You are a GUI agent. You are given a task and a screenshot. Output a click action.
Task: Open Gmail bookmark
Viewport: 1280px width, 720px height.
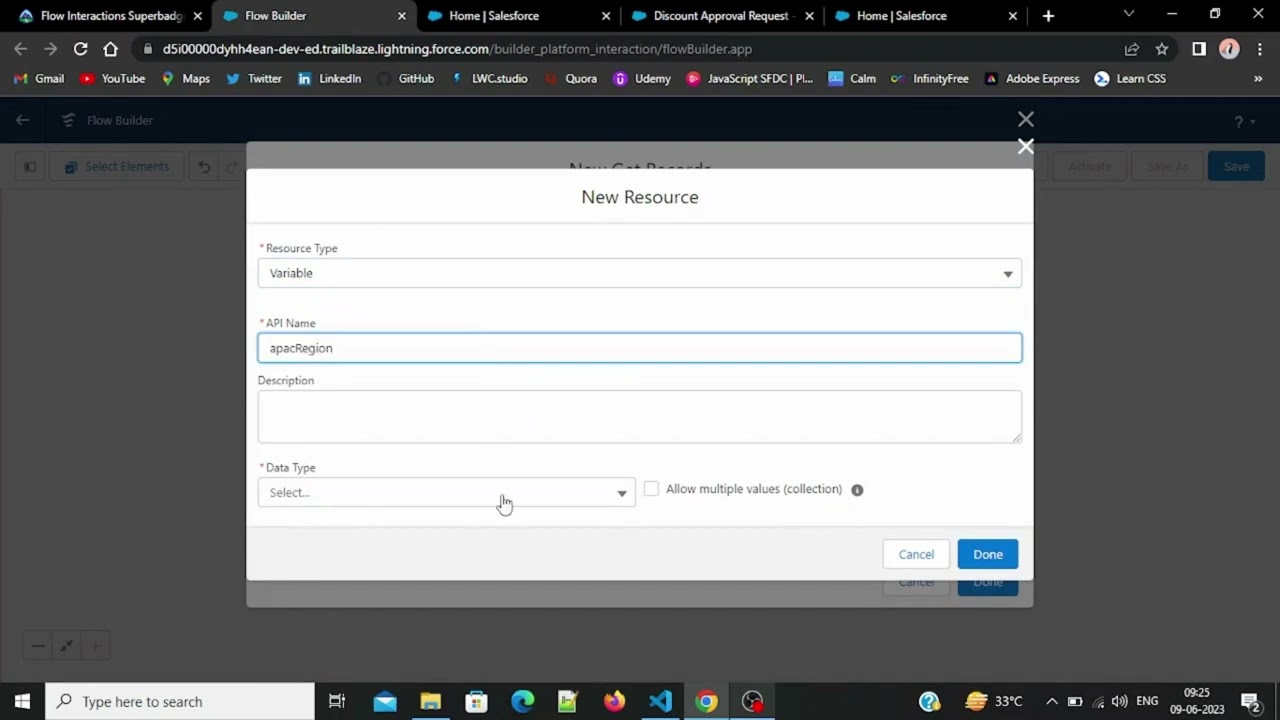pos(39,79)
